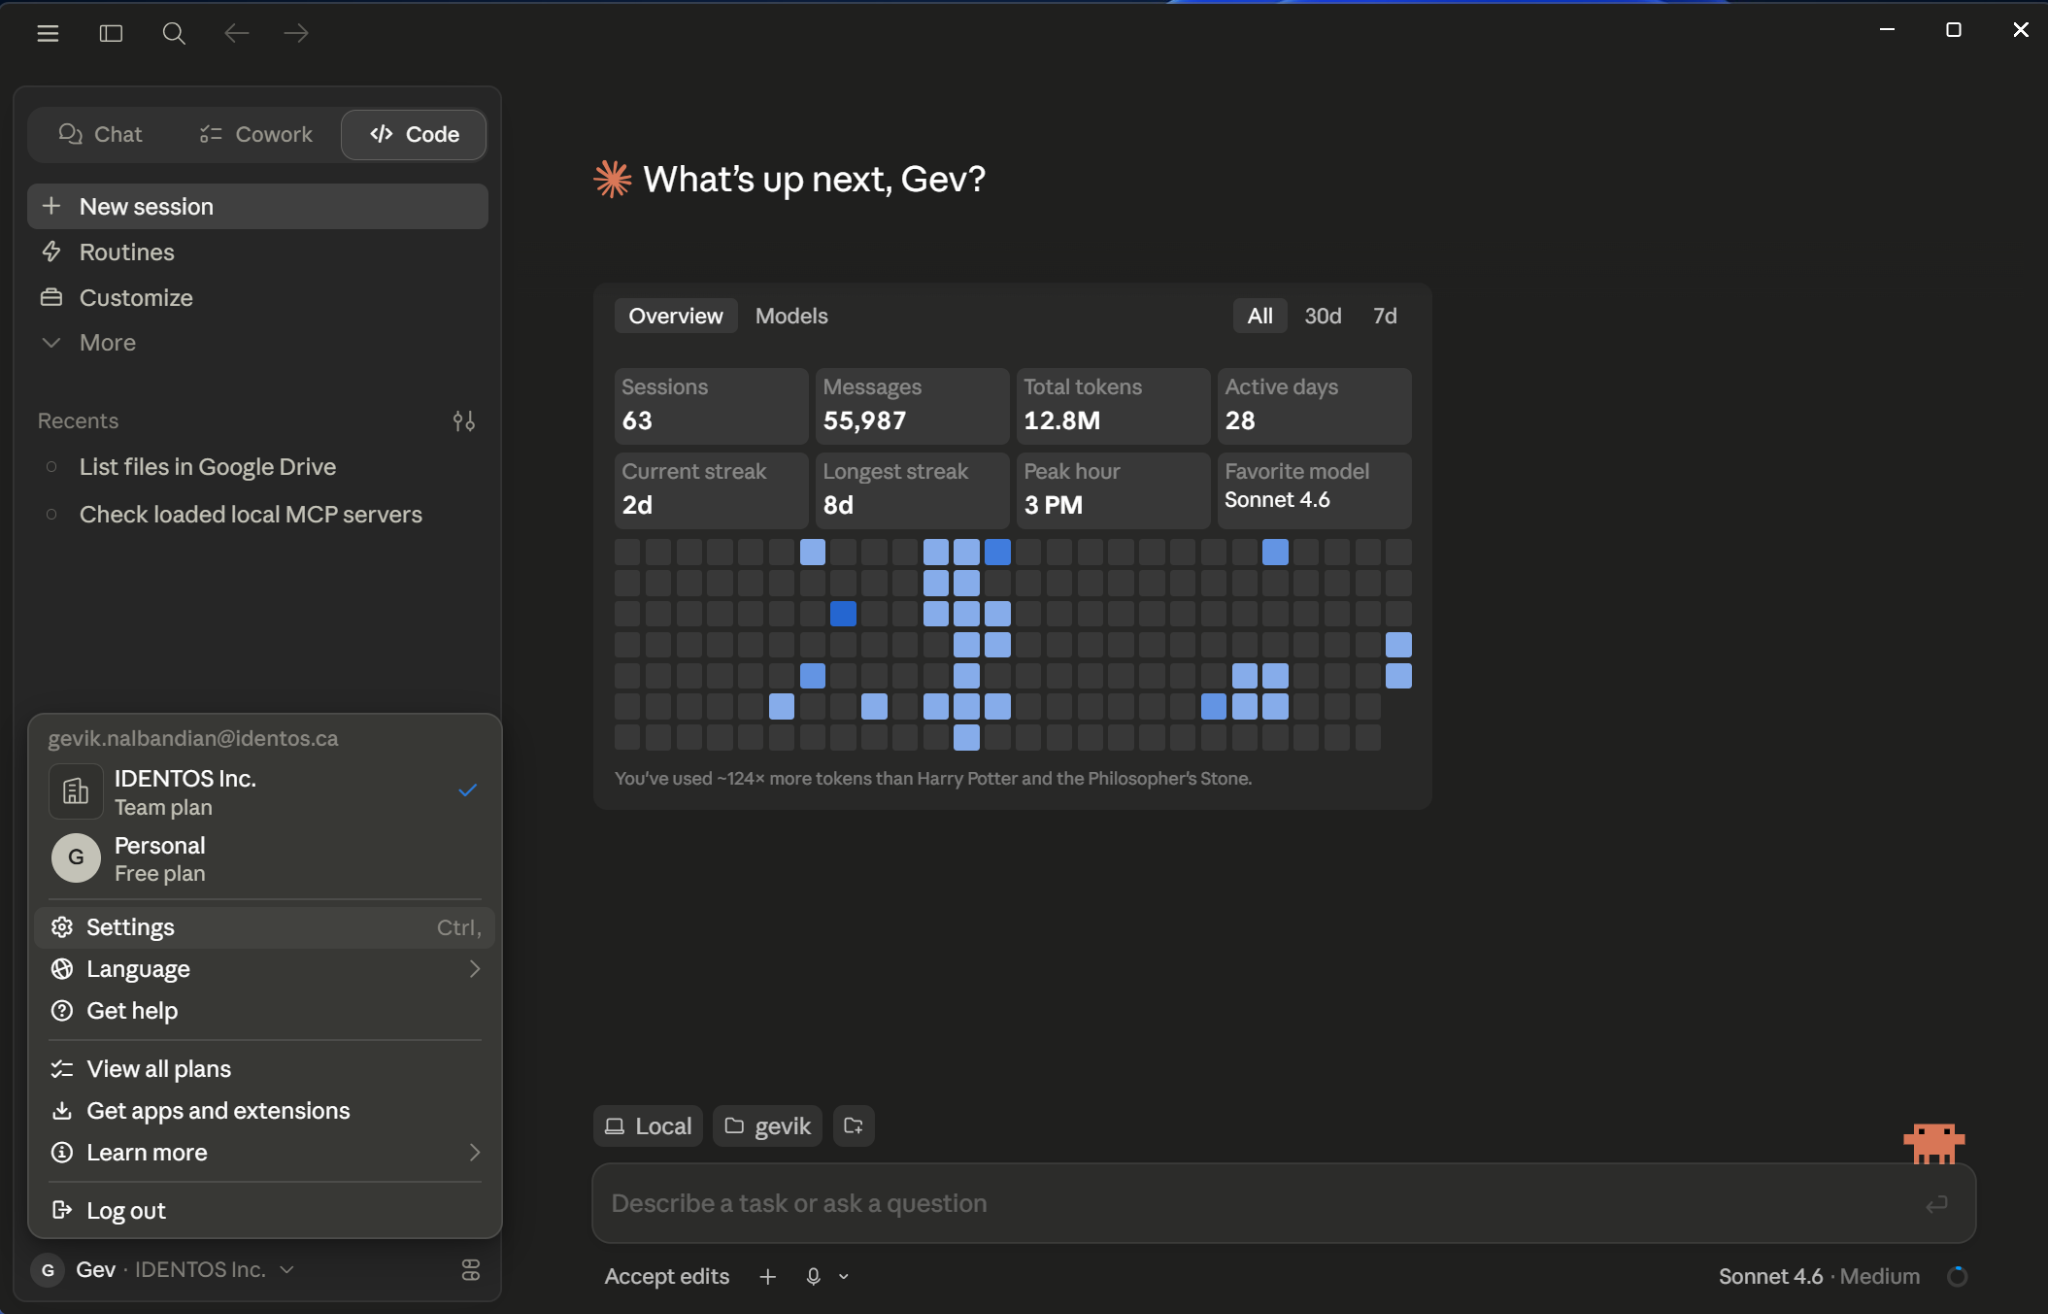The height and width of the screenshot is (1314, 2048).
Task: Select Get apps and extensions
Action: (265, 1111)
